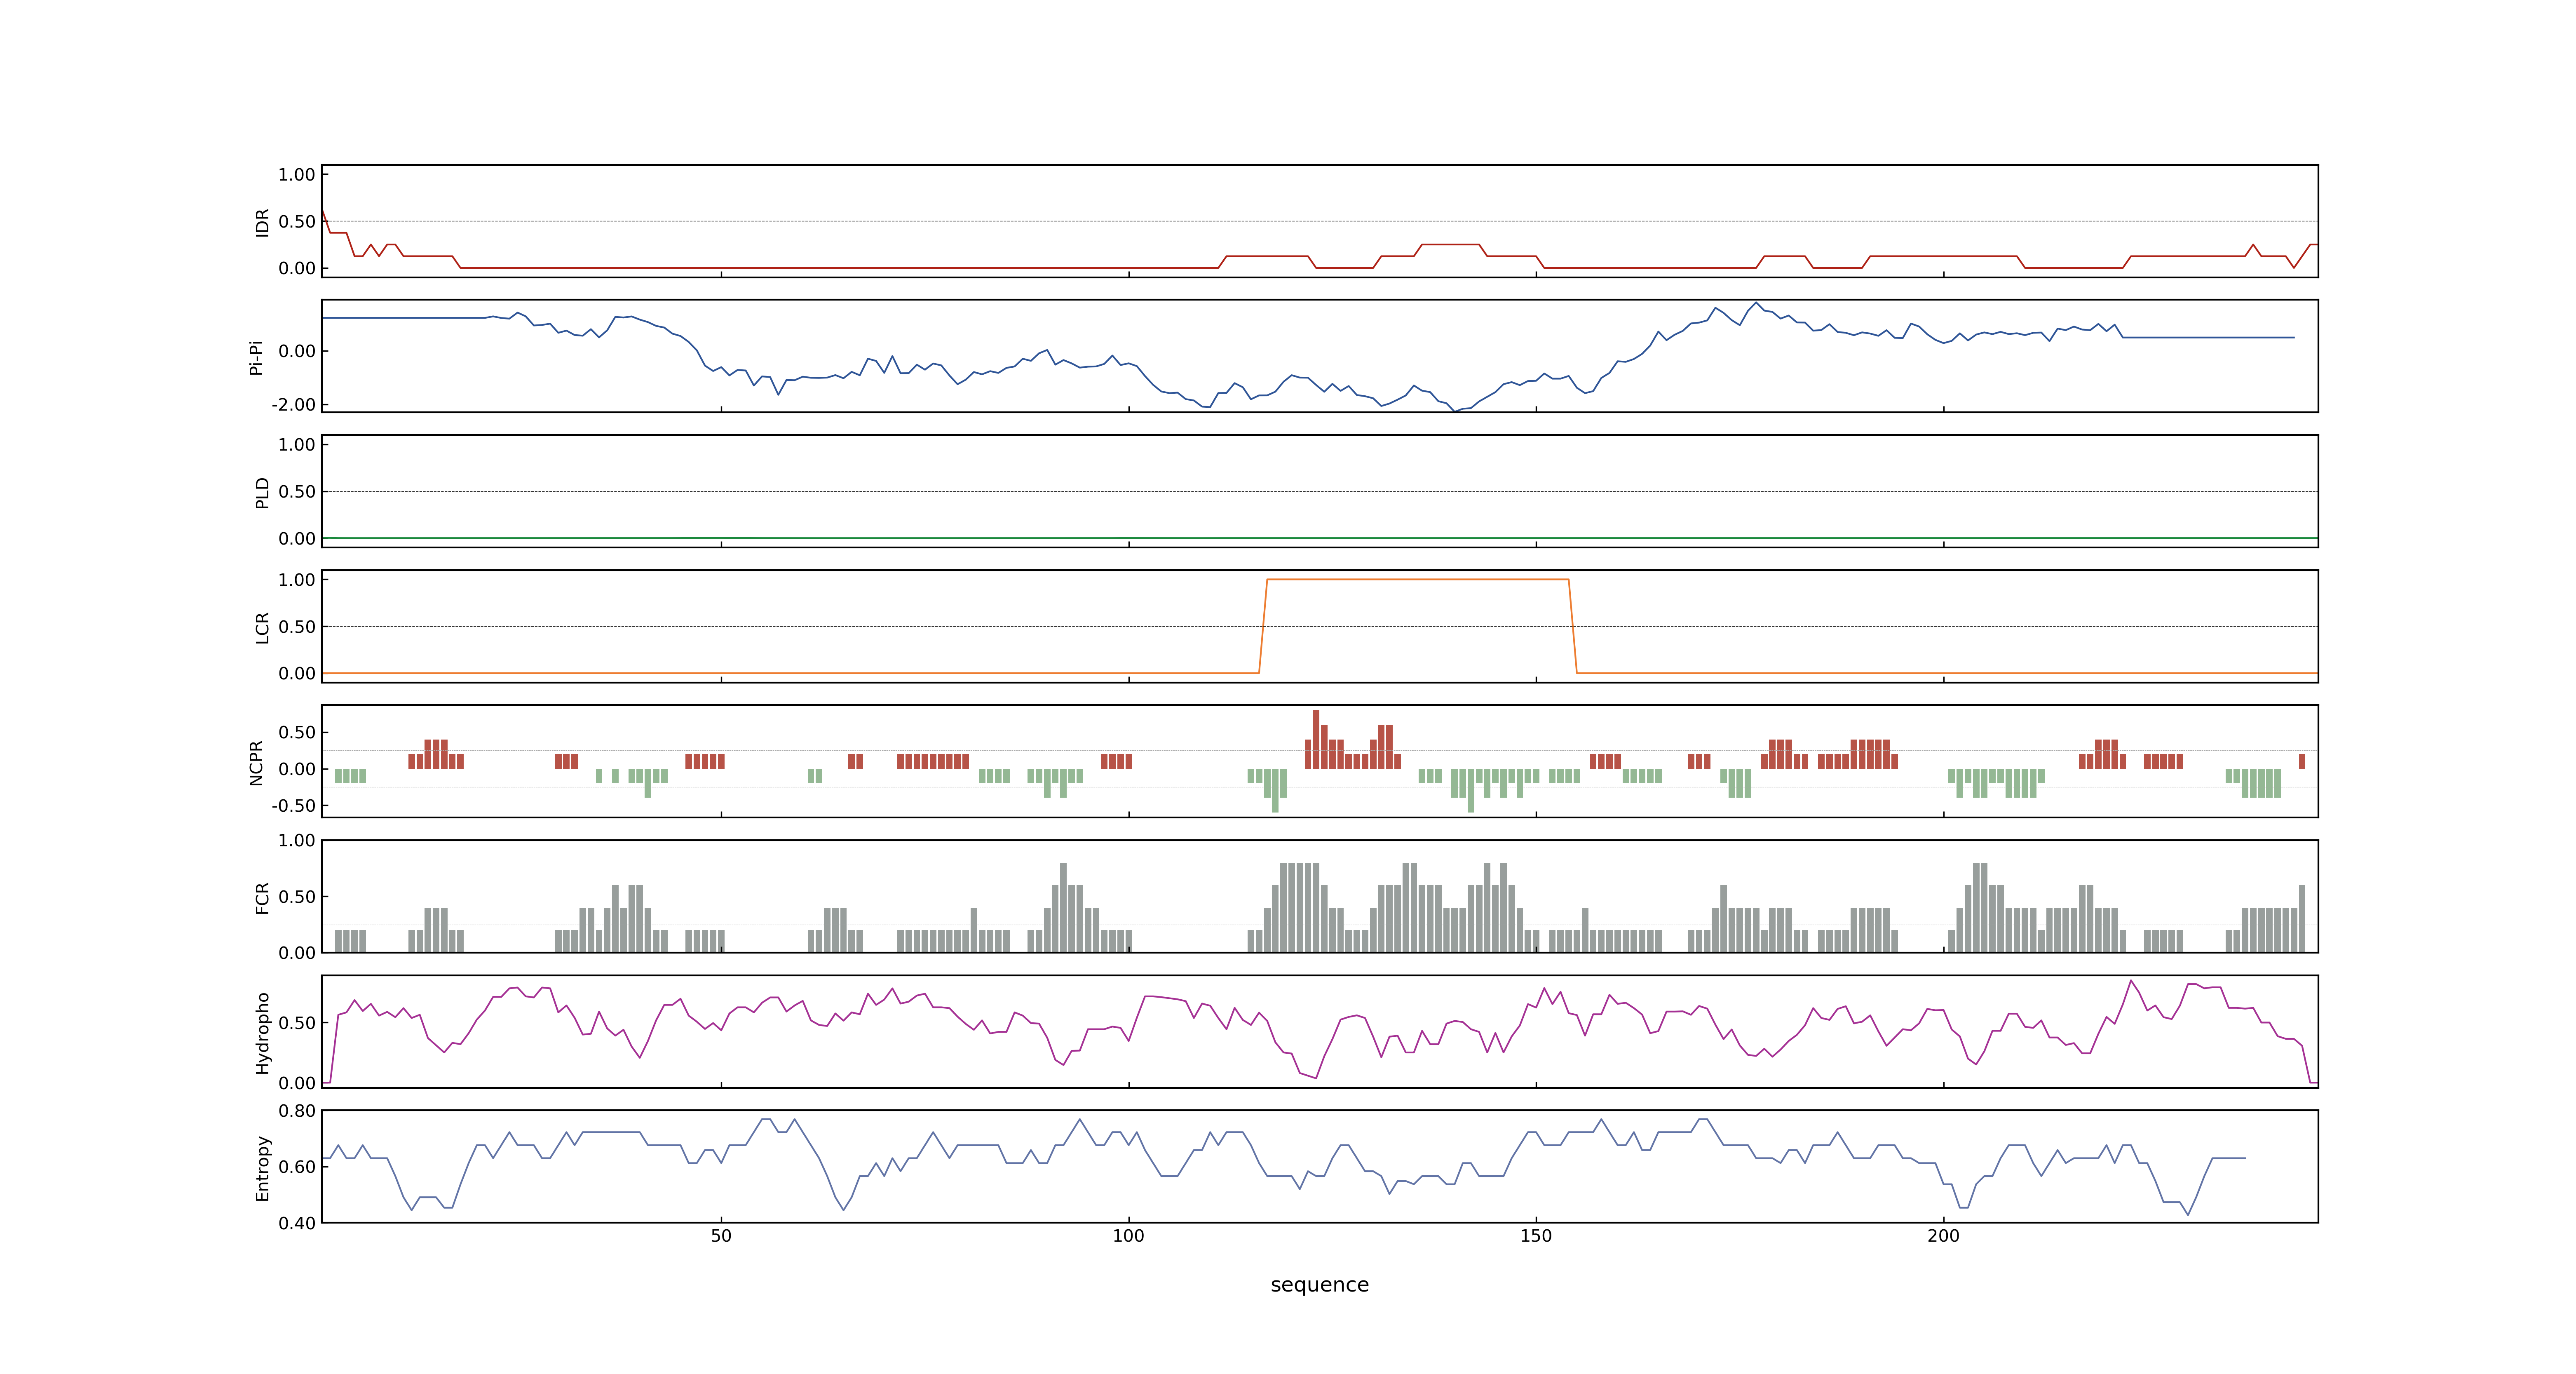
Task: Click the "100" x-axis tick label
Action: [x=1128, y=1235]
